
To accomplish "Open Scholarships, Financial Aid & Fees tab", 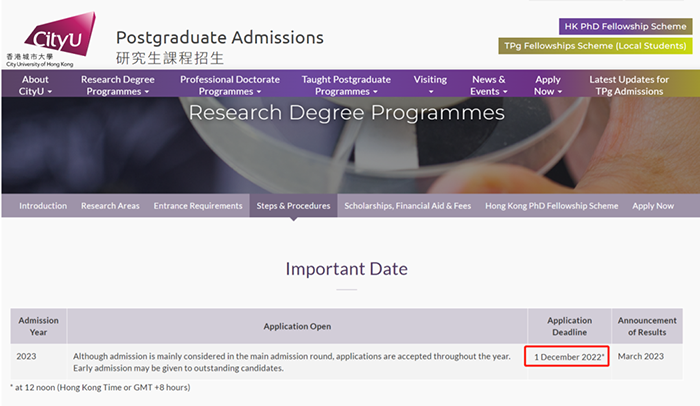I will (407, 206).
